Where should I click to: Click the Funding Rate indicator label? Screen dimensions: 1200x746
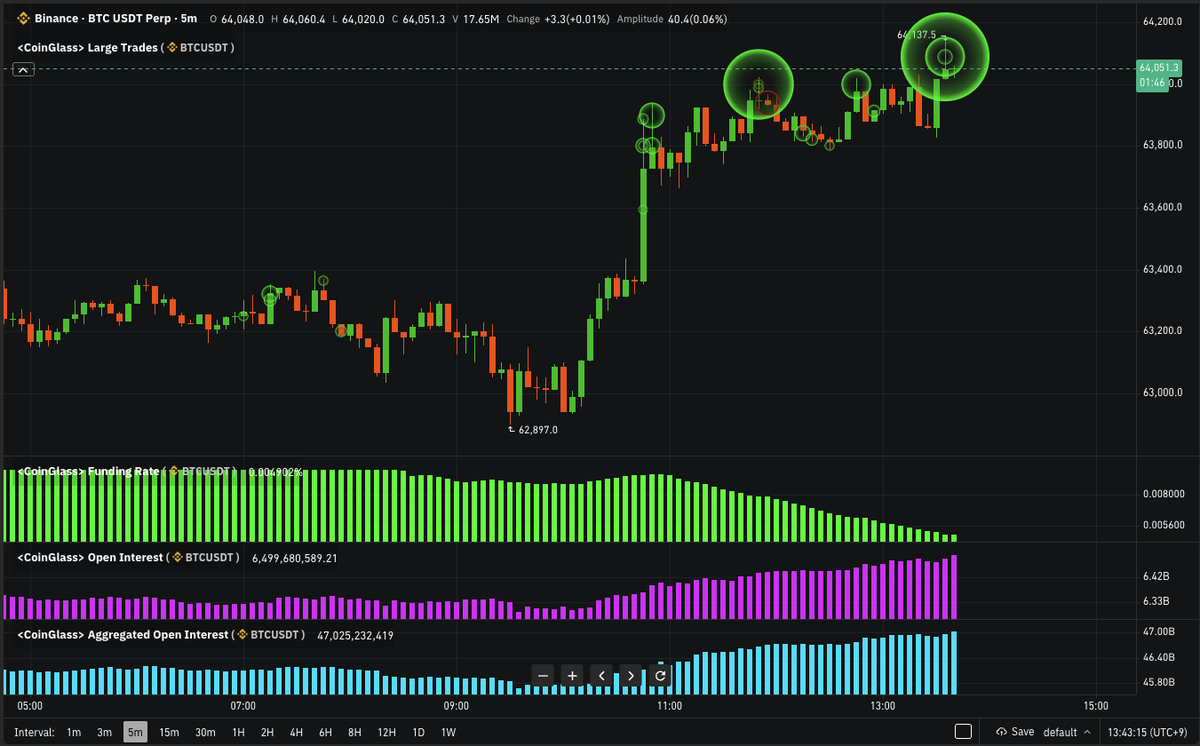(88, 471)
